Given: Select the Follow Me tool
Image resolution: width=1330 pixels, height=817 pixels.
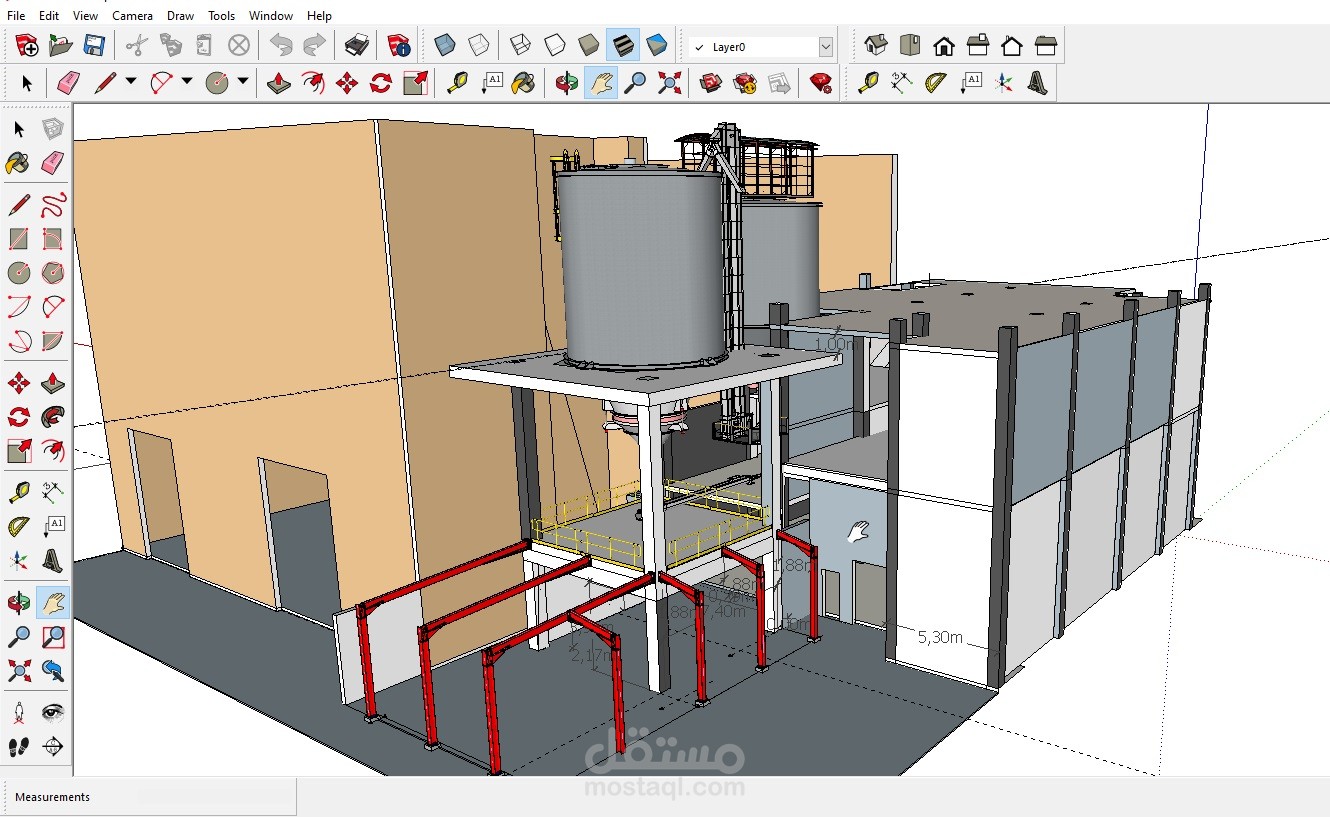Looking at the screenshot, I should tap(53, 416).
